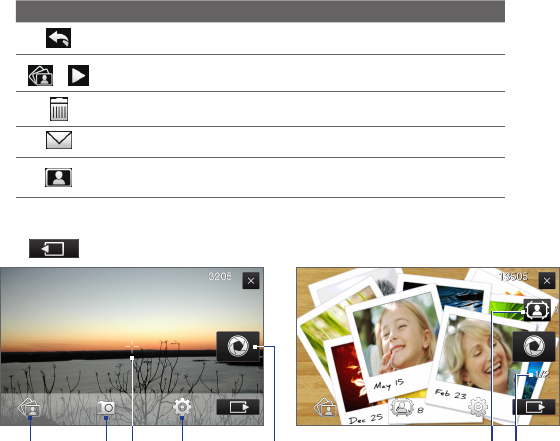Click the trash can delete icon

[x=59, y=109]
